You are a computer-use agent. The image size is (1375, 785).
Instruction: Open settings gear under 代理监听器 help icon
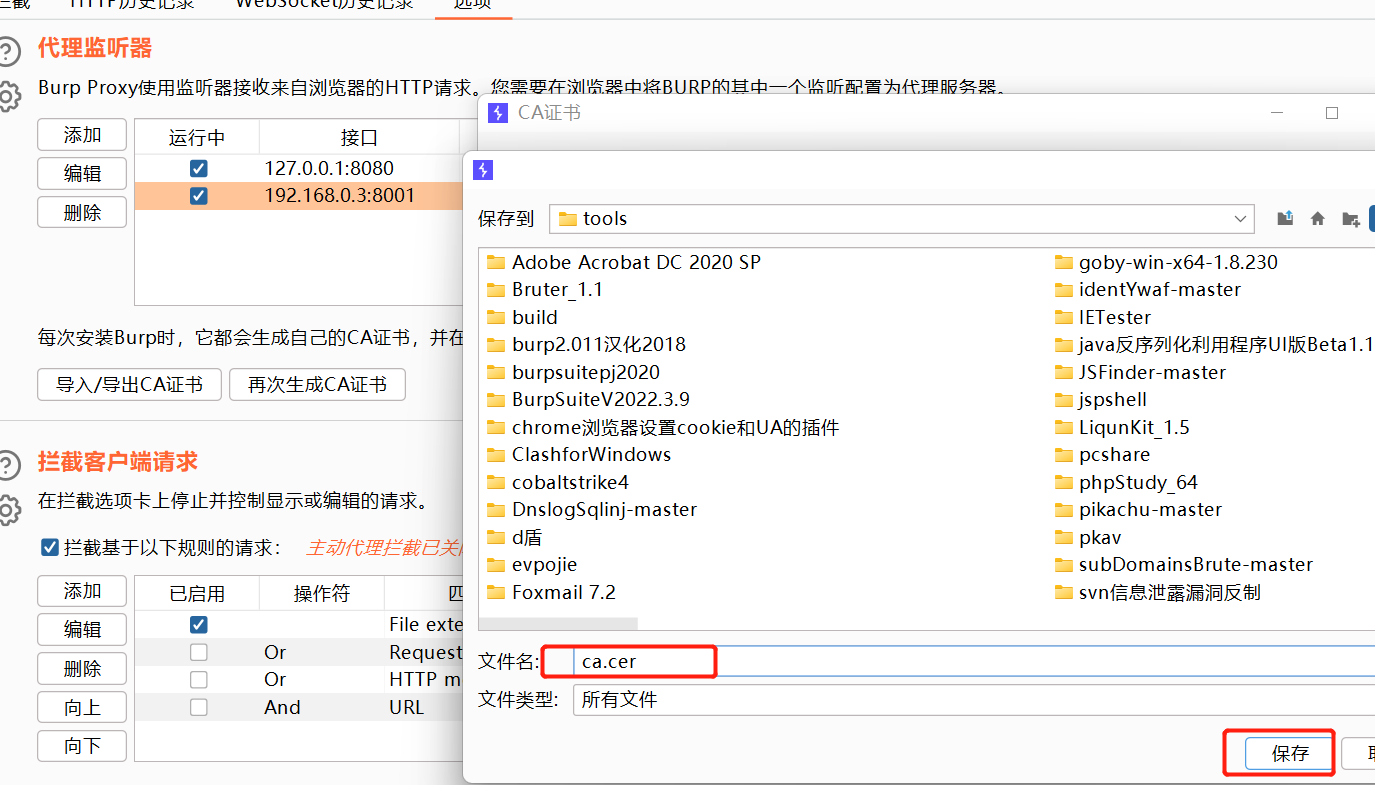pos(7,96)
